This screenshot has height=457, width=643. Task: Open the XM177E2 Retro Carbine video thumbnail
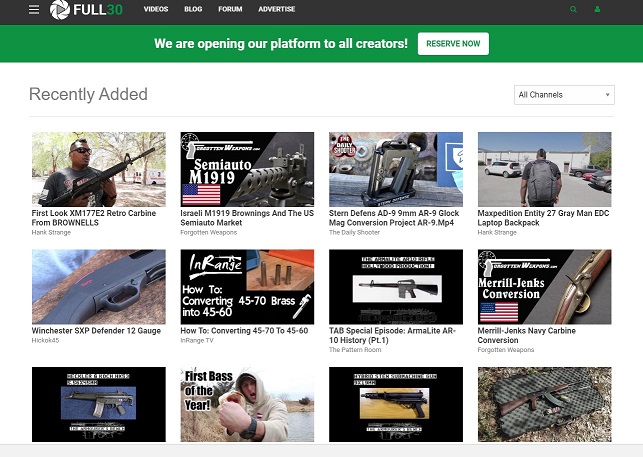point(99,169)
